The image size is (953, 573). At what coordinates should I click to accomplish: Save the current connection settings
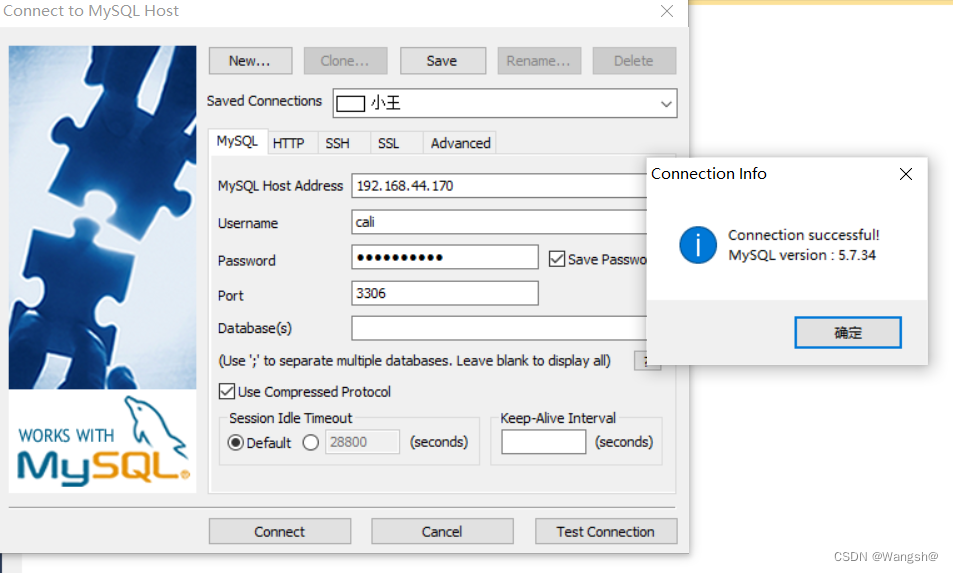click(x=442, y=61)
